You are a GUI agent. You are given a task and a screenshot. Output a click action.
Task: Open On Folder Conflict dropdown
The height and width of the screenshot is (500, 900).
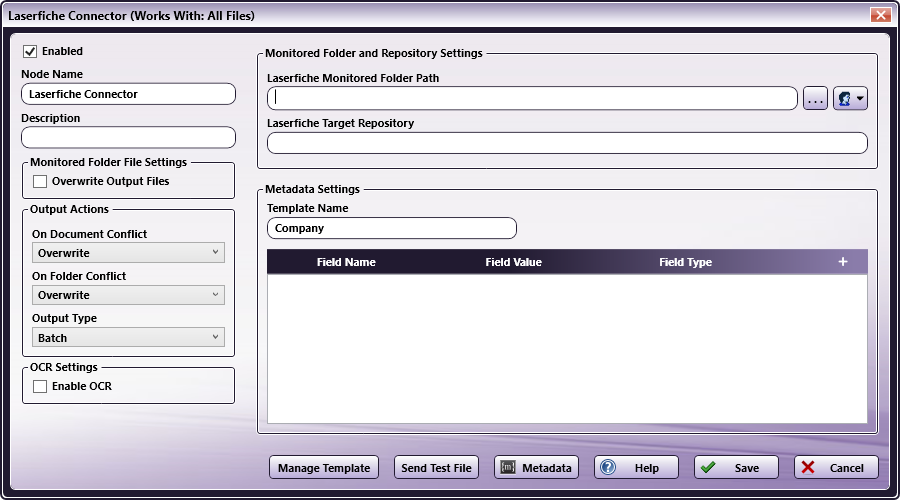[128, 295]
